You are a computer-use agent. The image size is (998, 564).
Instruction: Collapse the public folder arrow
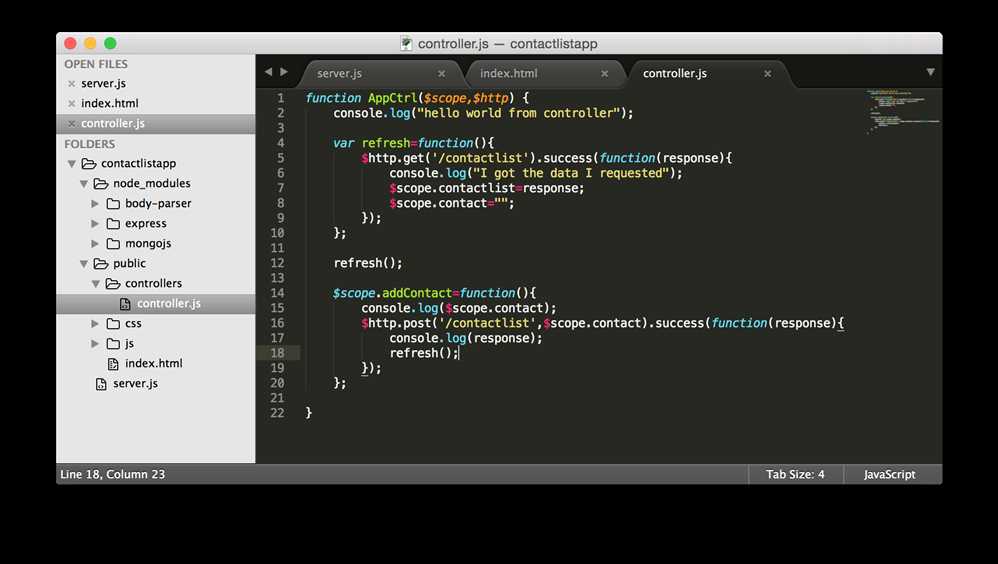click(83, 264)
